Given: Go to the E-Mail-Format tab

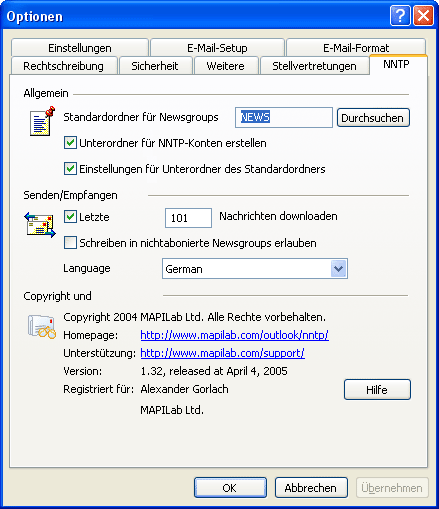Looking at the screenshot, I should click(356, 48).
